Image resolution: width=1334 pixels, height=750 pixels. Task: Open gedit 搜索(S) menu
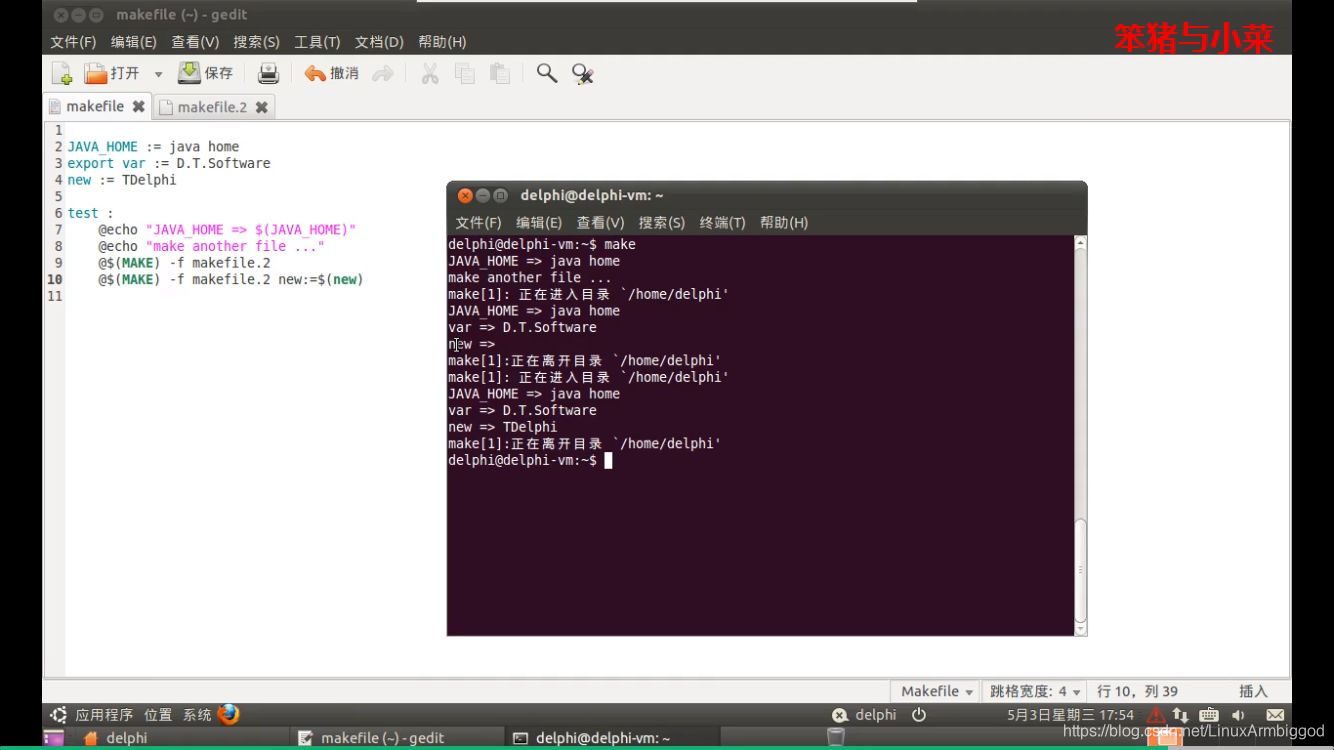(257, 42)
